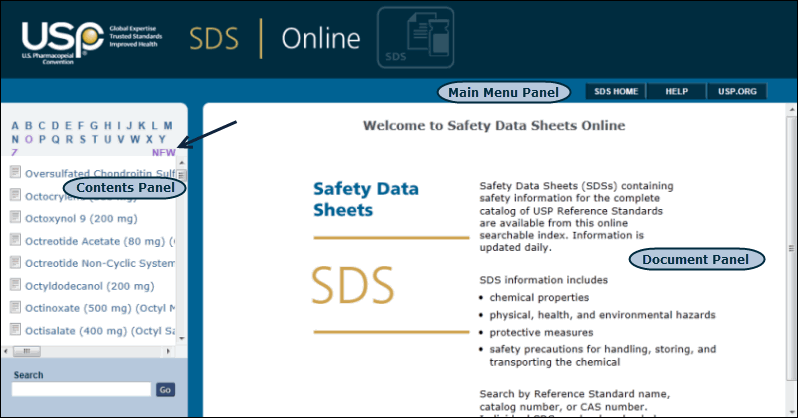Viewport: 798px width, 418px height.
Task: Select letter X in the alphabet index
Action: (149, 140)
